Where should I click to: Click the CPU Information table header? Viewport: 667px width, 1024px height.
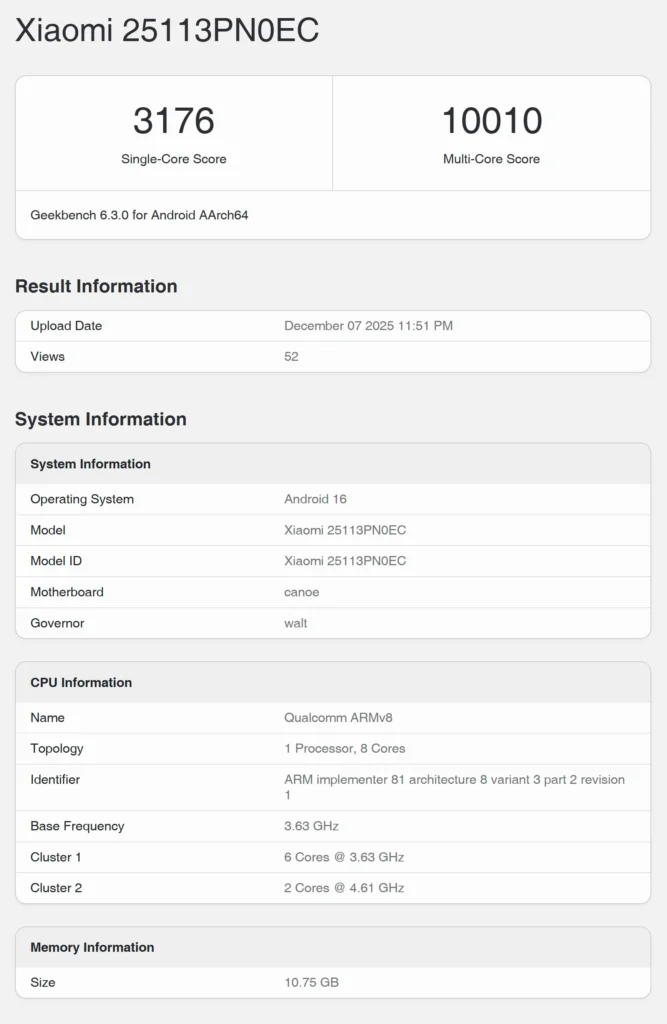[81, 683]
